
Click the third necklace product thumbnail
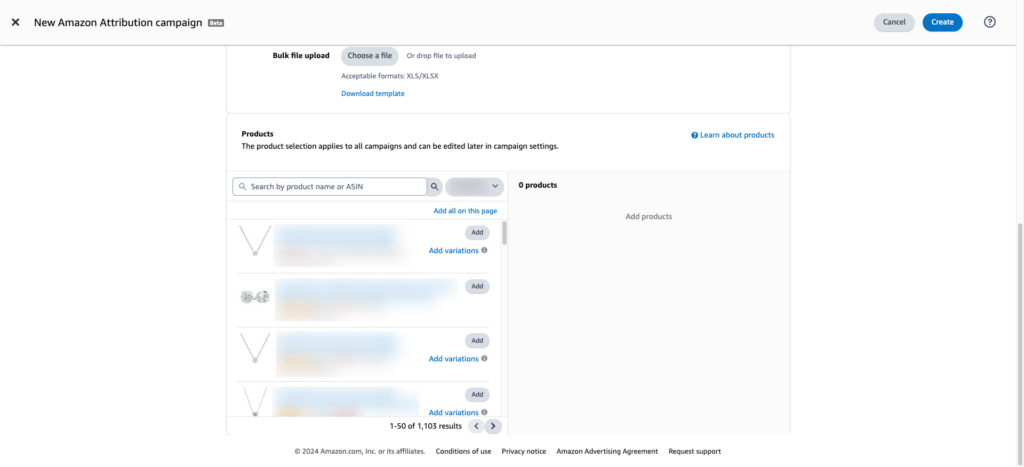pos(255,349)
